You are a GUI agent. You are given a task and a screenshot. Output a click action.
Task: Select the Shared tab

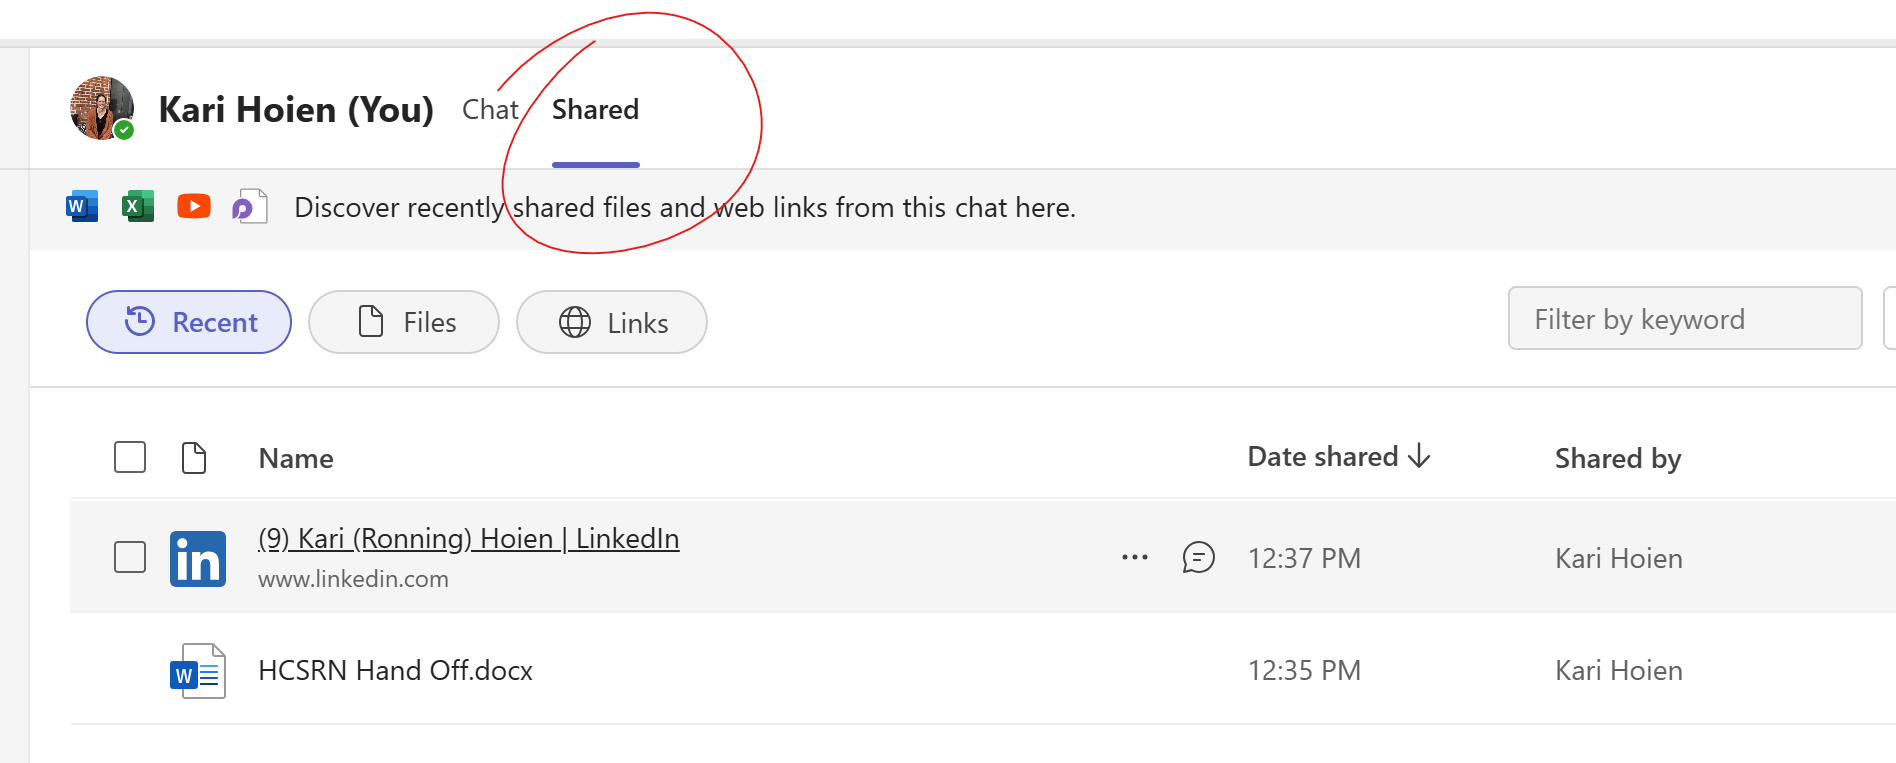(x=595, y=109)
